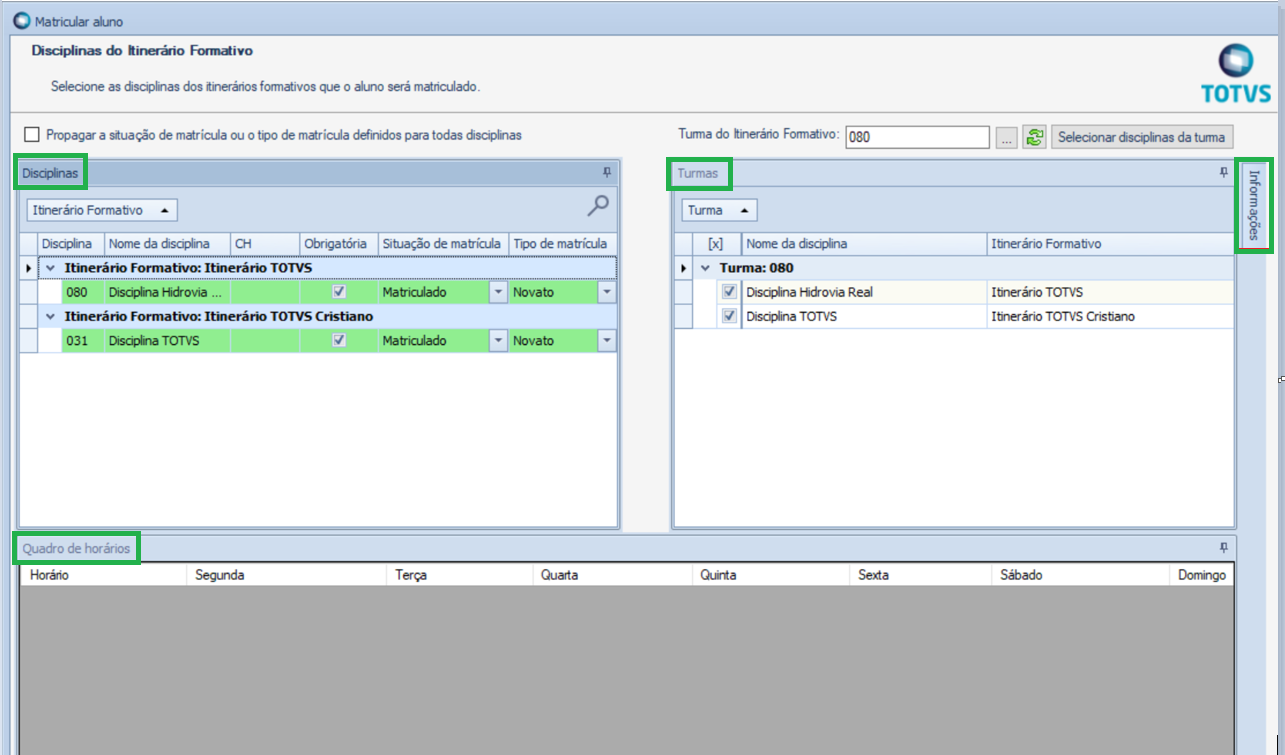This screenshot has width=1285, height=755.
Task: Click the Situação de matrícula column header
Action: point(443,244)
